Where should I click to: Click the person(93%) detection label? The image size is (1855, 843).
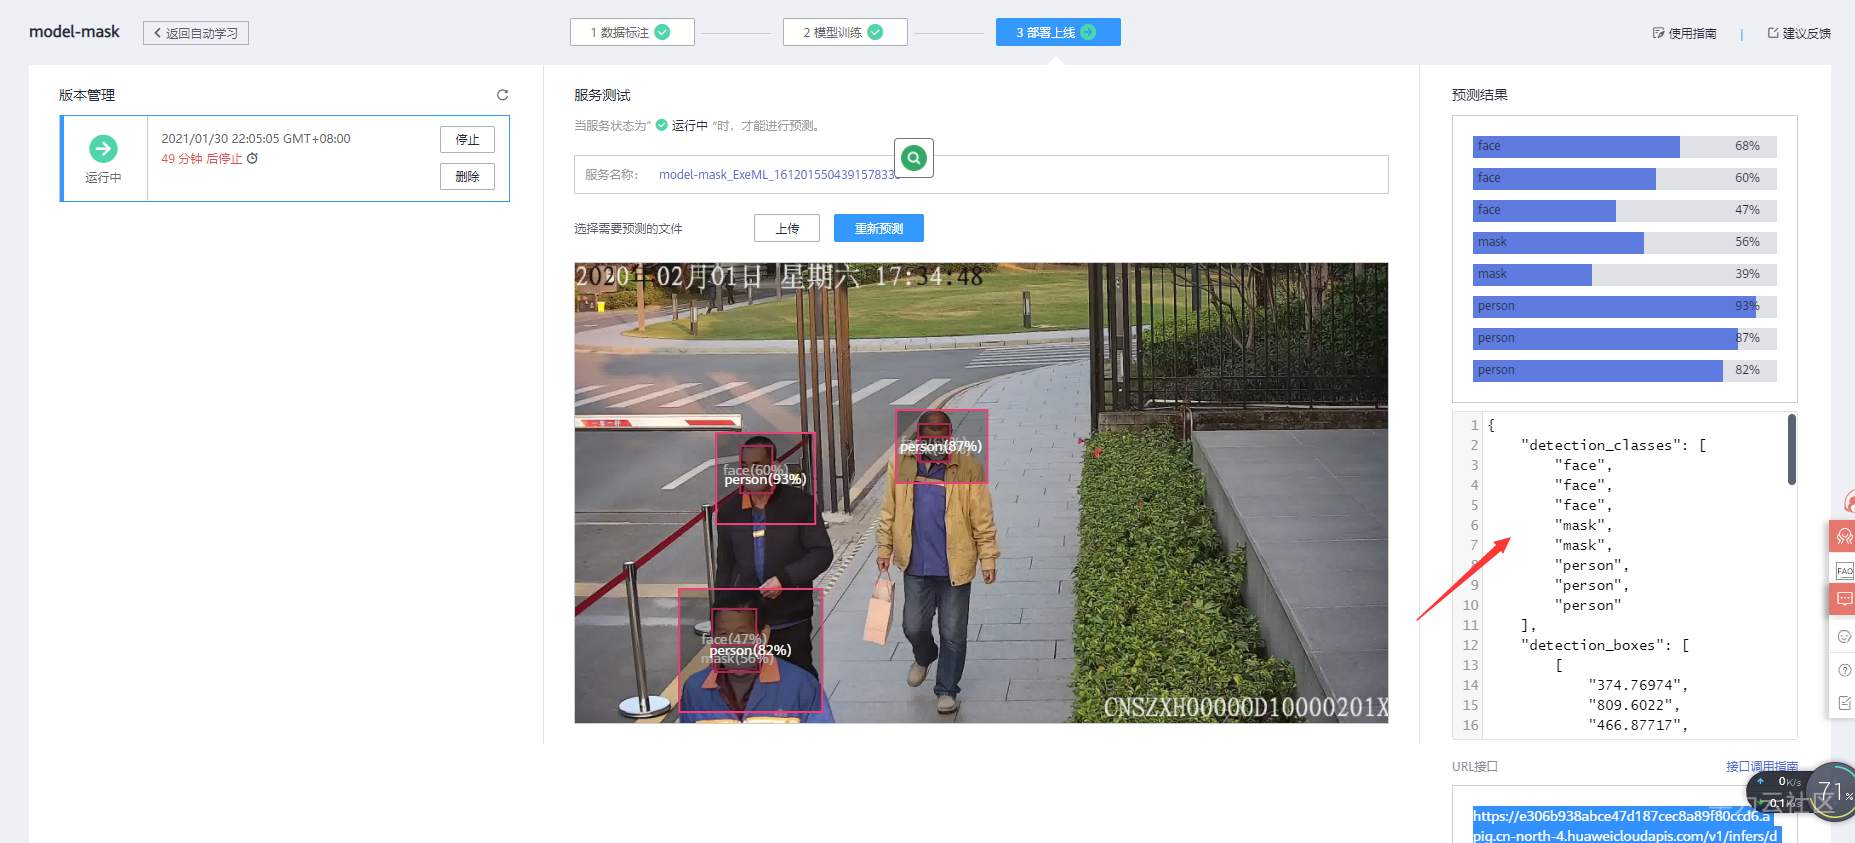click(765, 480)
